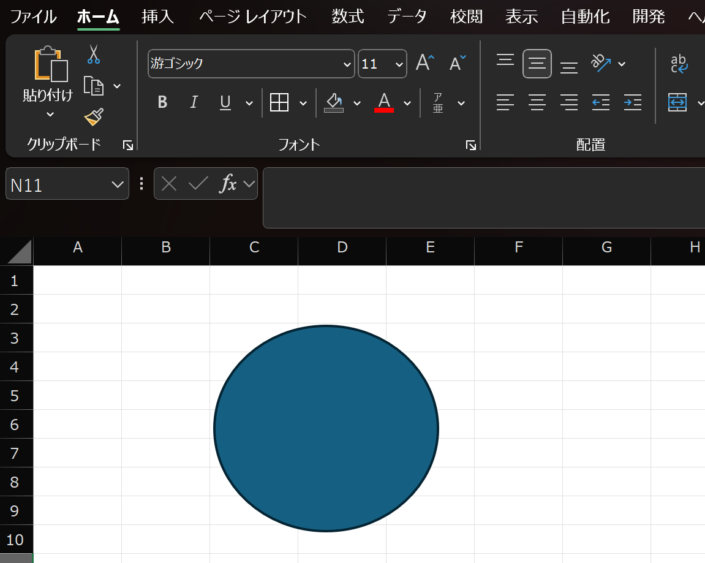Viewport: 705px width, 563px height.
Task: Apply borders with the grid icon
Action: pyautogui.click(x=279, y=103)
